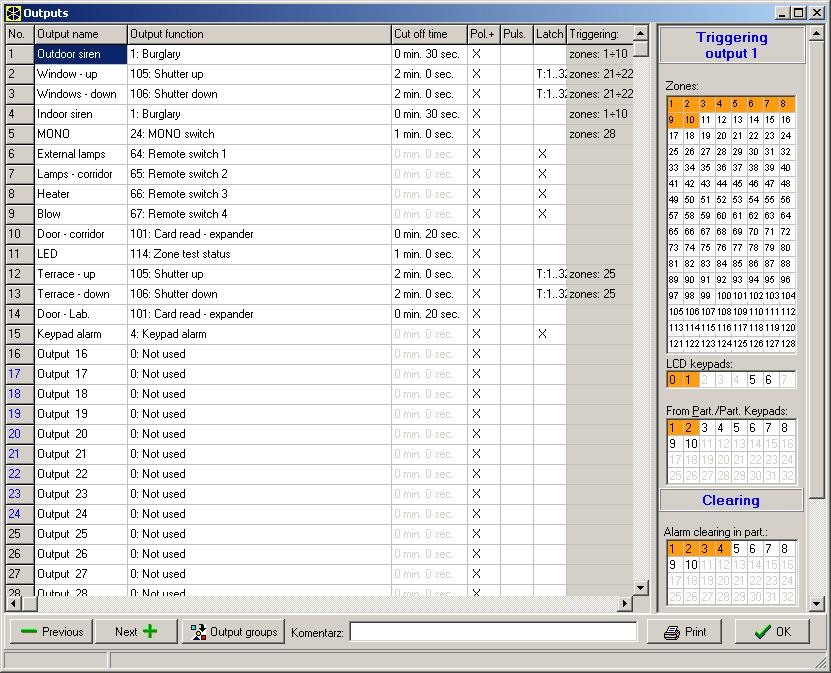Image resolution: width=831 pixels, height=673 pixels.
Task: Click the Latch column header
Action: coord(550,34)
